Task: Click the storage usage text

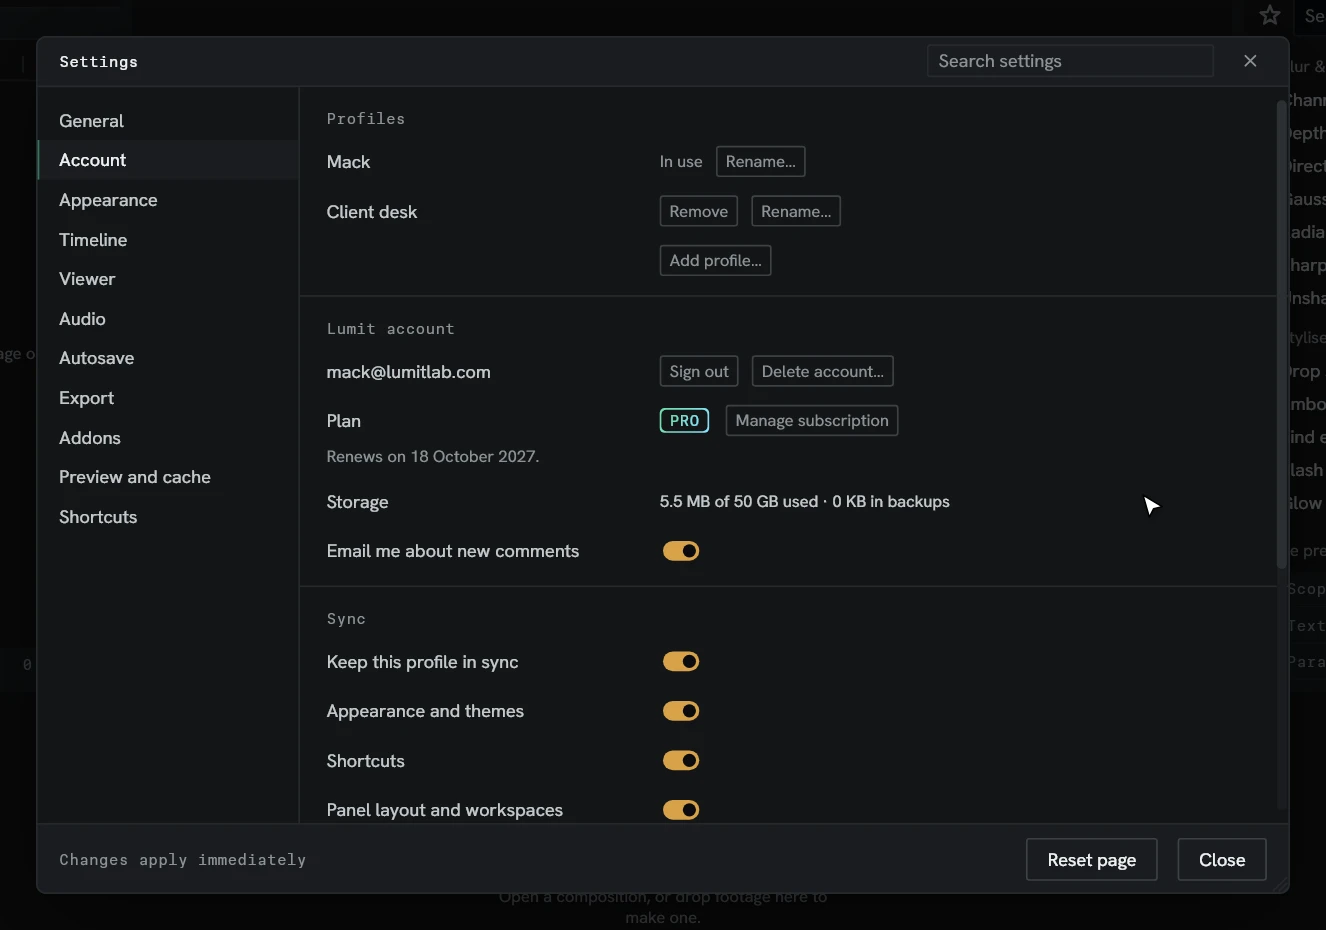Action: [x=804, y=502]
